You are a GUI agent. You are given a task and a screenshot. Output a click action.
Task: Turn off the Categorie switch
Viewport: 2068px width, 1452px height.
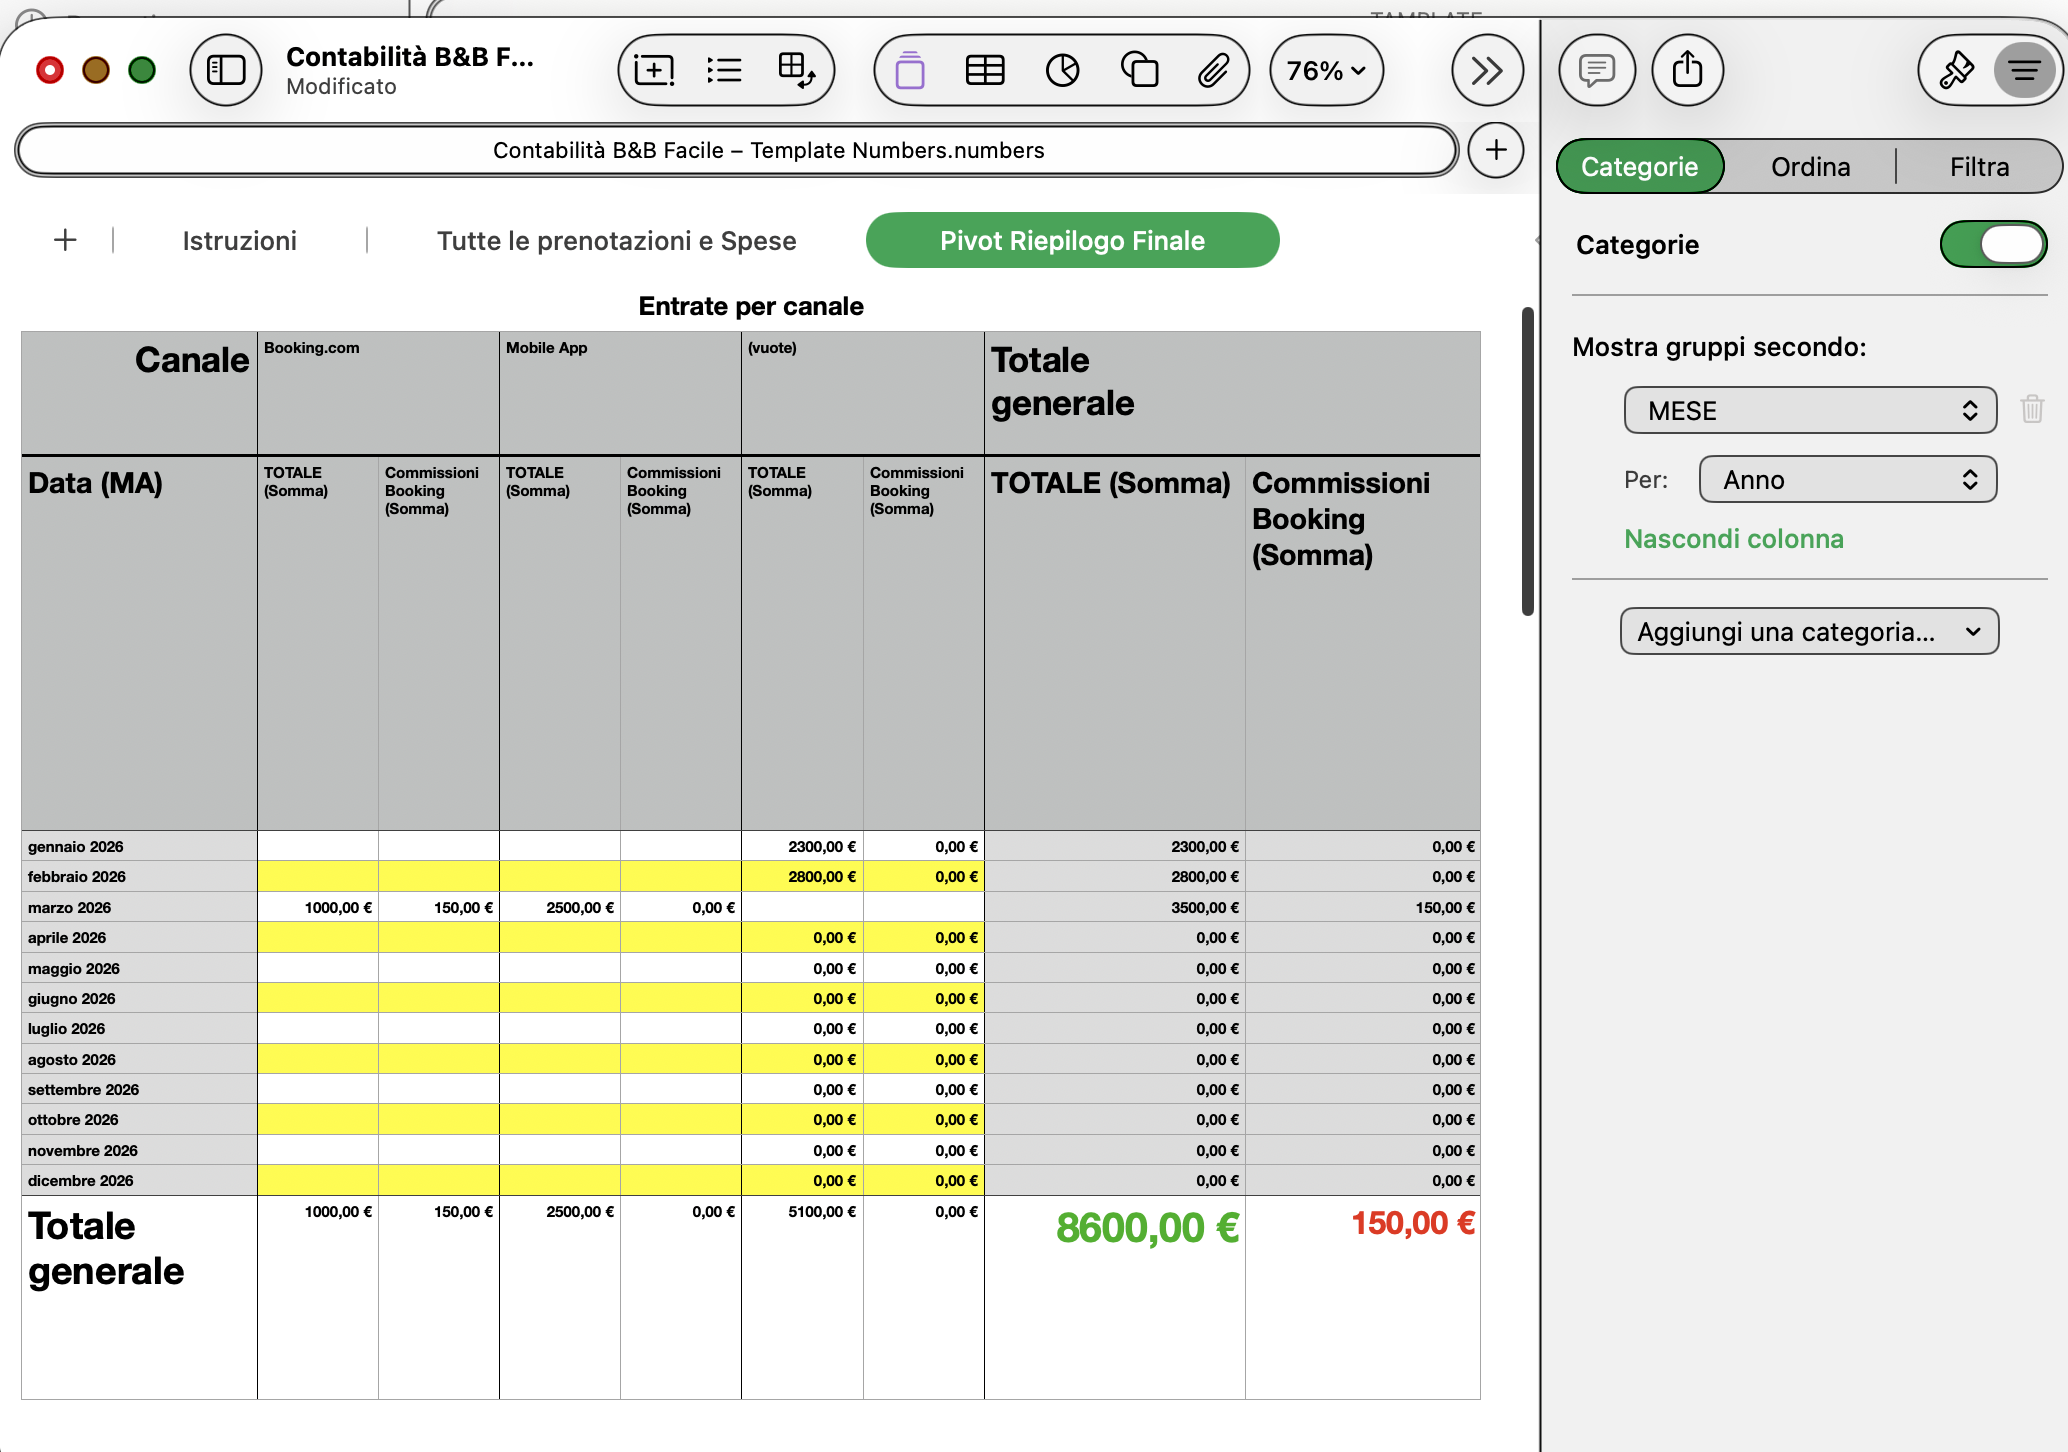click(x=1993, y=245)
